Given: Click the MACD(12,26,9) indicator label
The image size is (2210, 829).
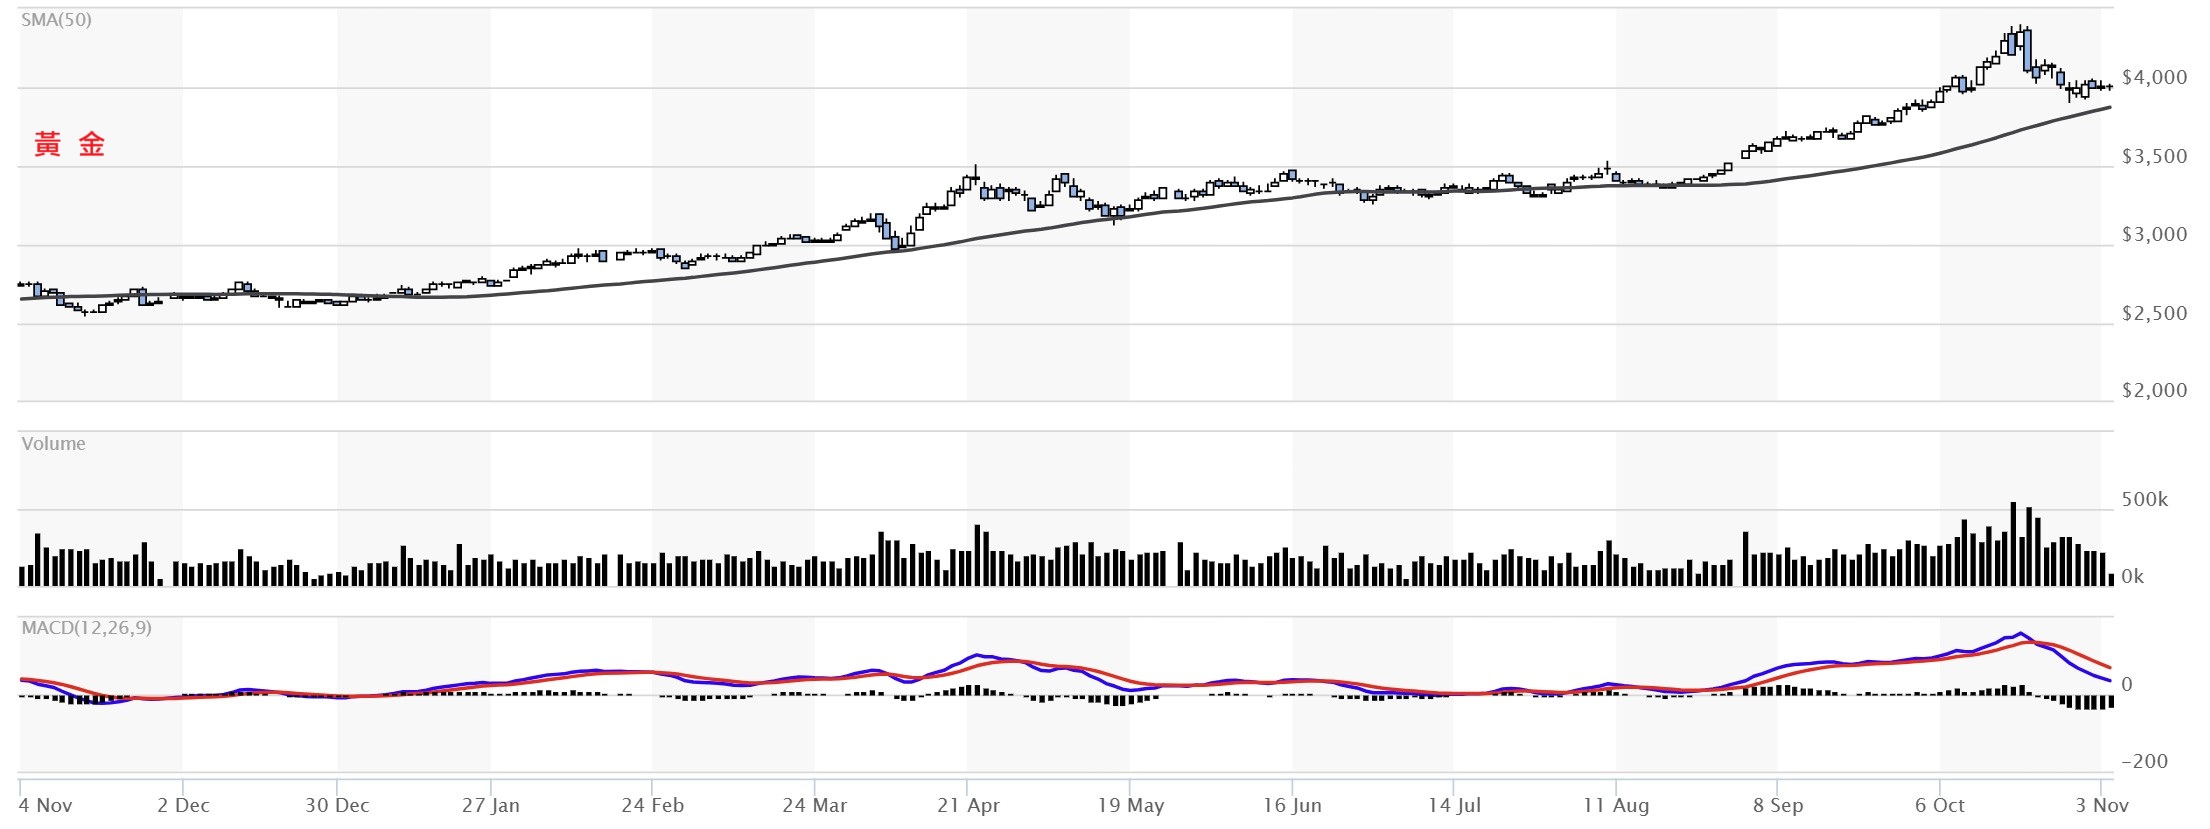Looking at the screenshot, I should click(x=87, y=628).
